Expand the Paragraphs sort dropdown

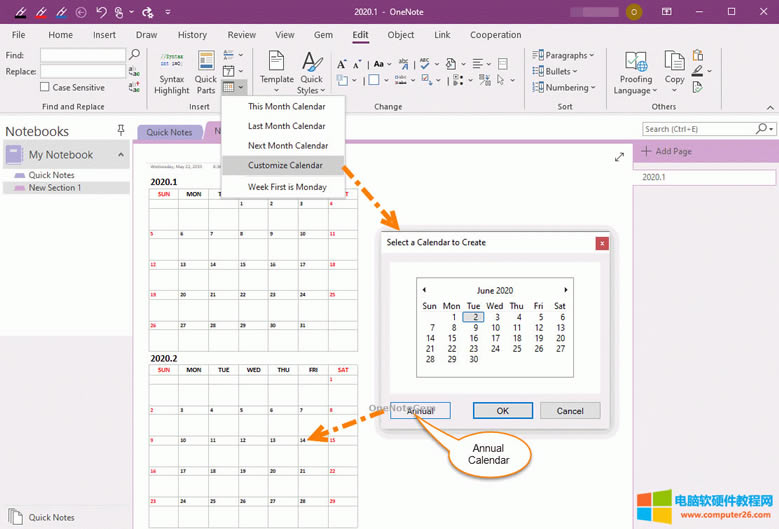(565, 55)
